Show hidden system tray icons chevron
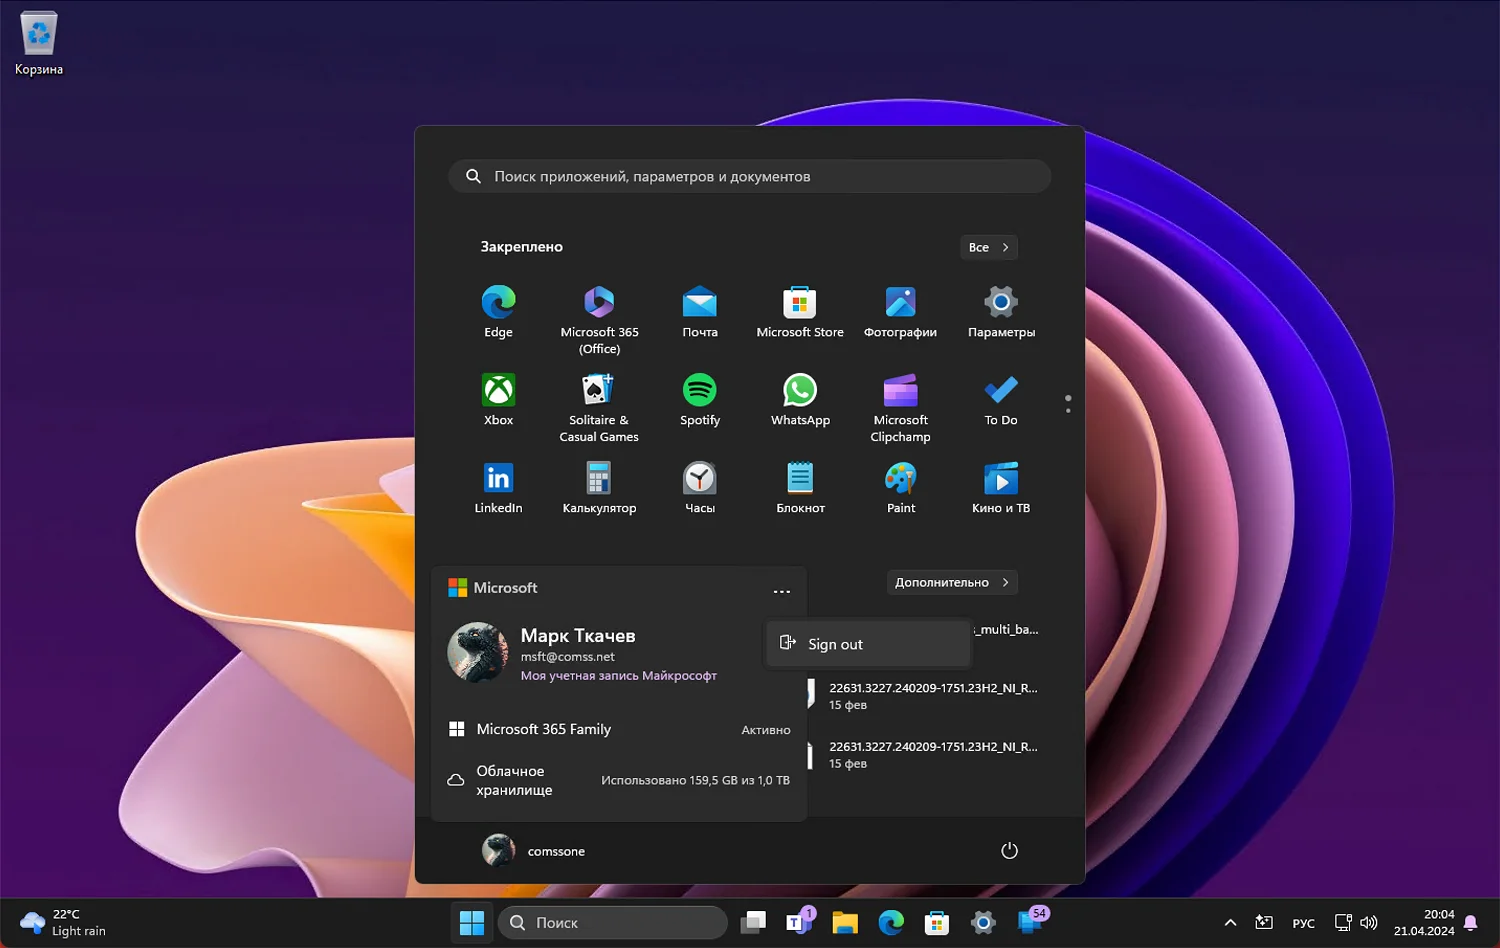 (1230, 923)
